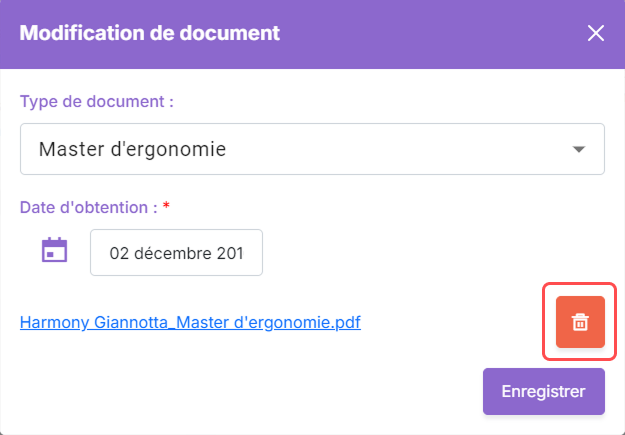Click the caret beside Master d'ergonomie
625x435 pixels.
tap(579, 149)
